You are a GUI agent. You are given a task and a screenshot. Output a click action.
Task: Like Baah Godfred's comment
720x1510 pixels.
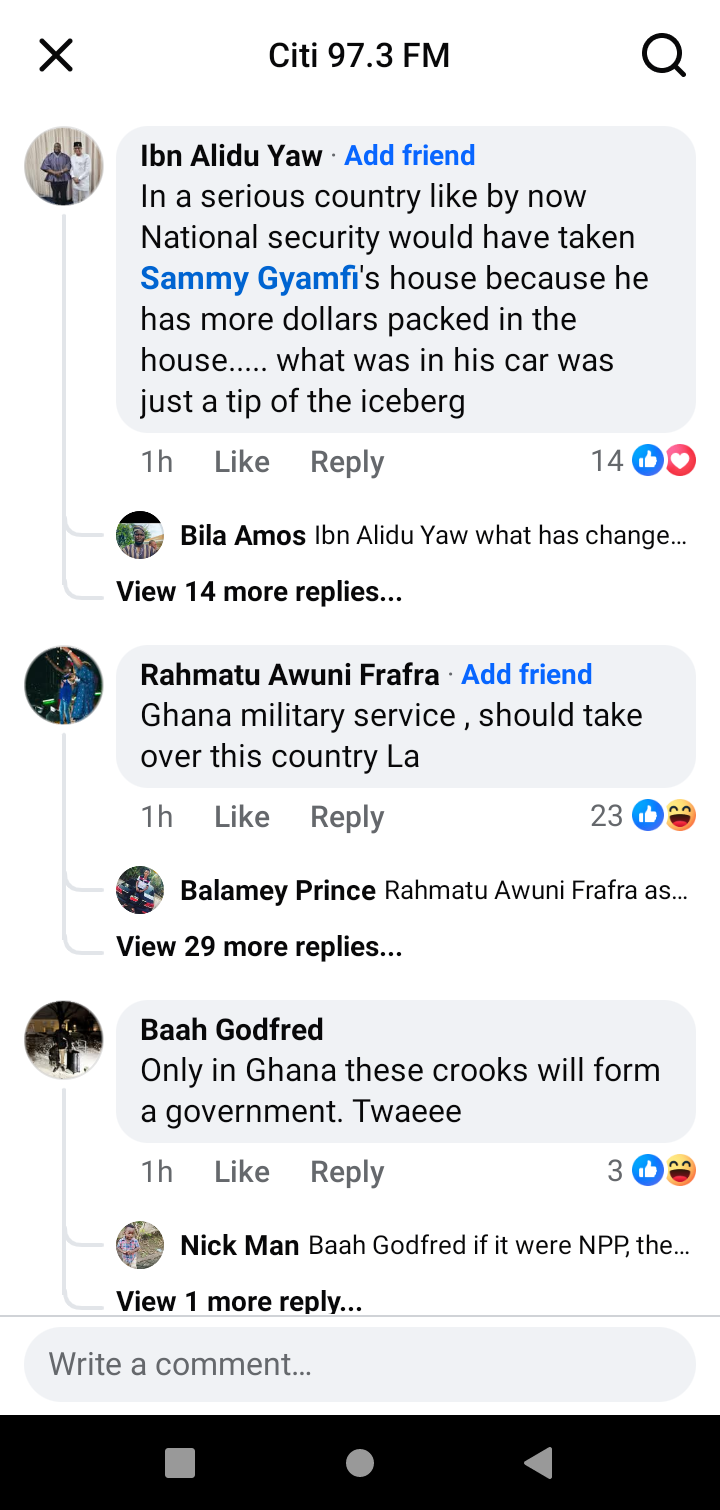tap(242, 1172)
